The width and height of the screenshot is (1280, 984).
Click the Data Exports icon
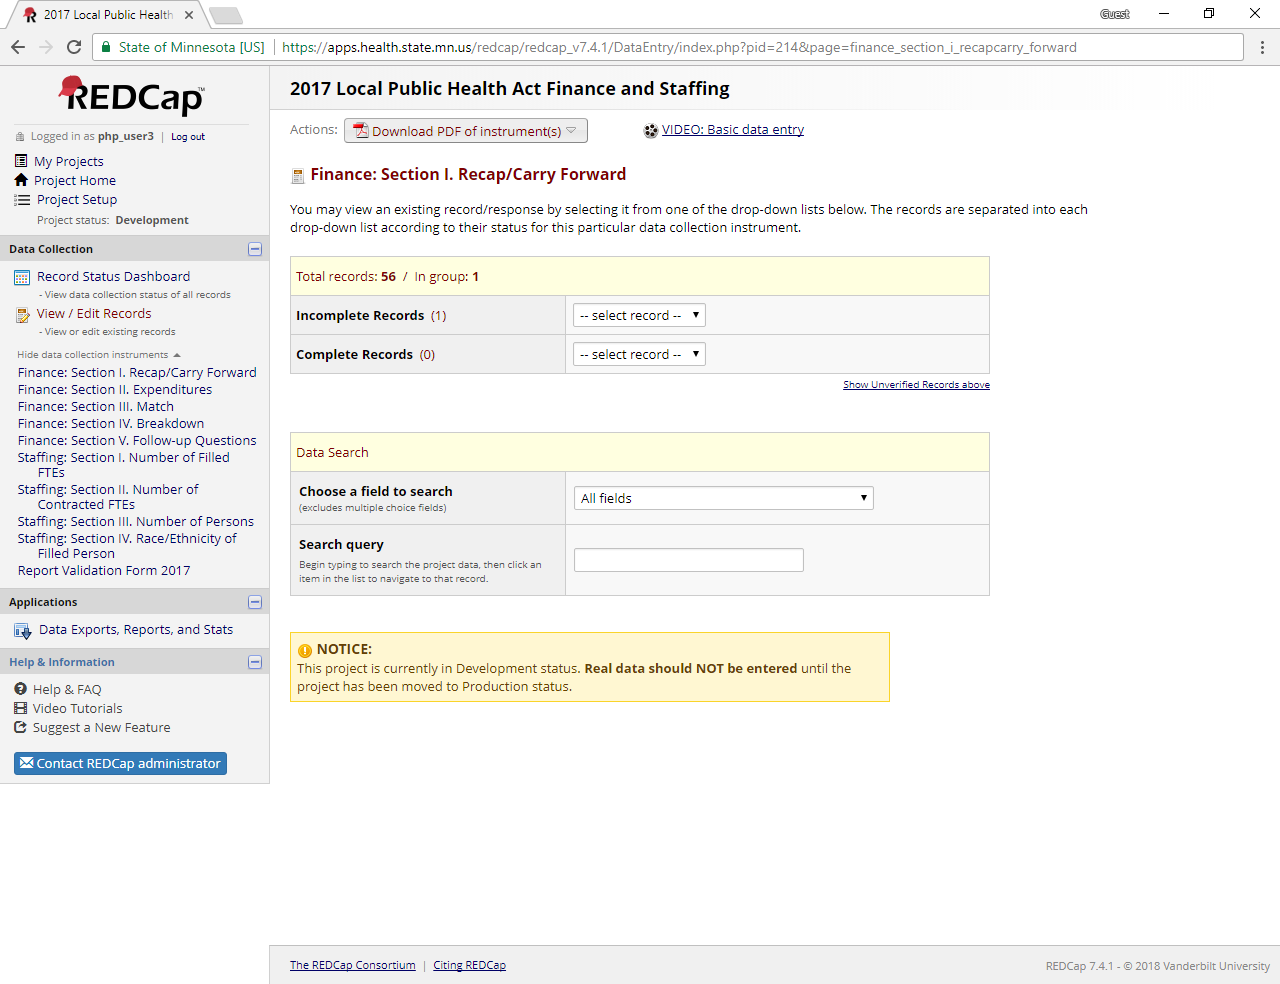[x=23, y=631]
